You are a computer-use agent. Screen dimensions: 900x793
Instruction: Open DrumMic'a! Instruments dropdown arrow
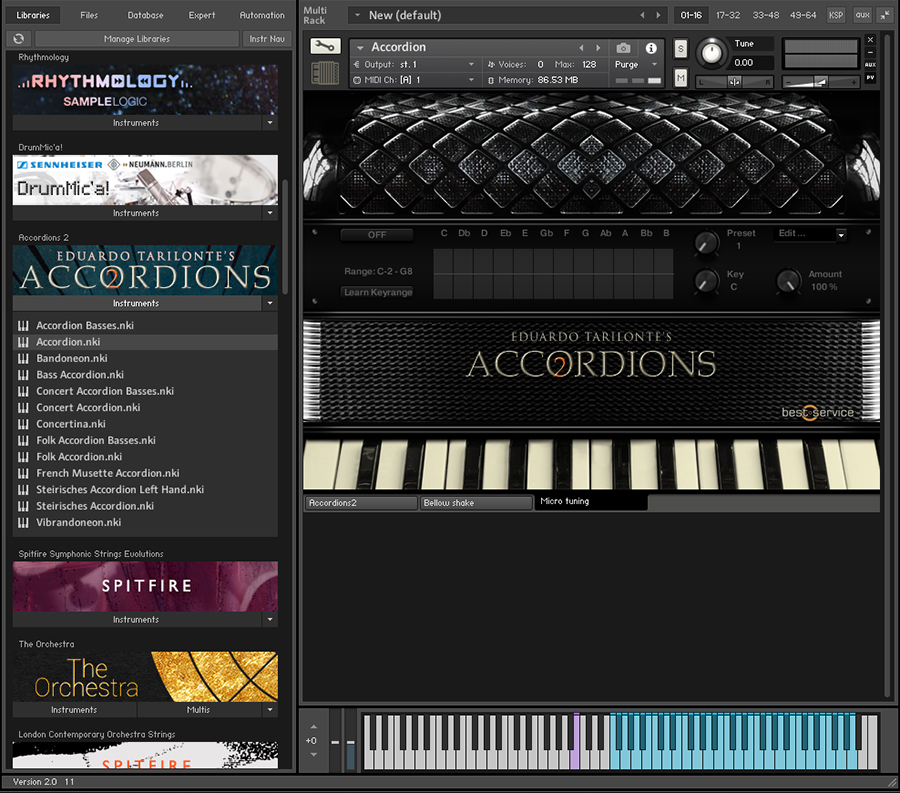(270, 213)
